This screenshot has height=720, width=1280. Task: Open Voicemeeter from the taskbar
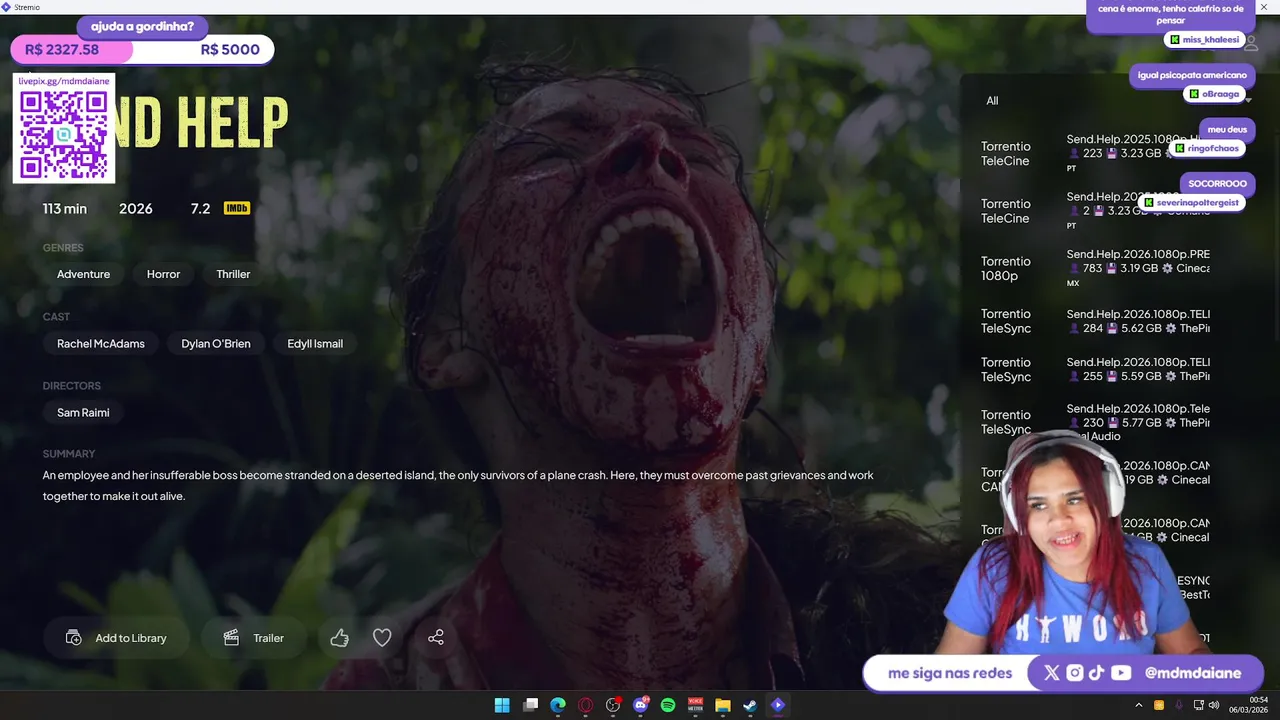[695, 705]
